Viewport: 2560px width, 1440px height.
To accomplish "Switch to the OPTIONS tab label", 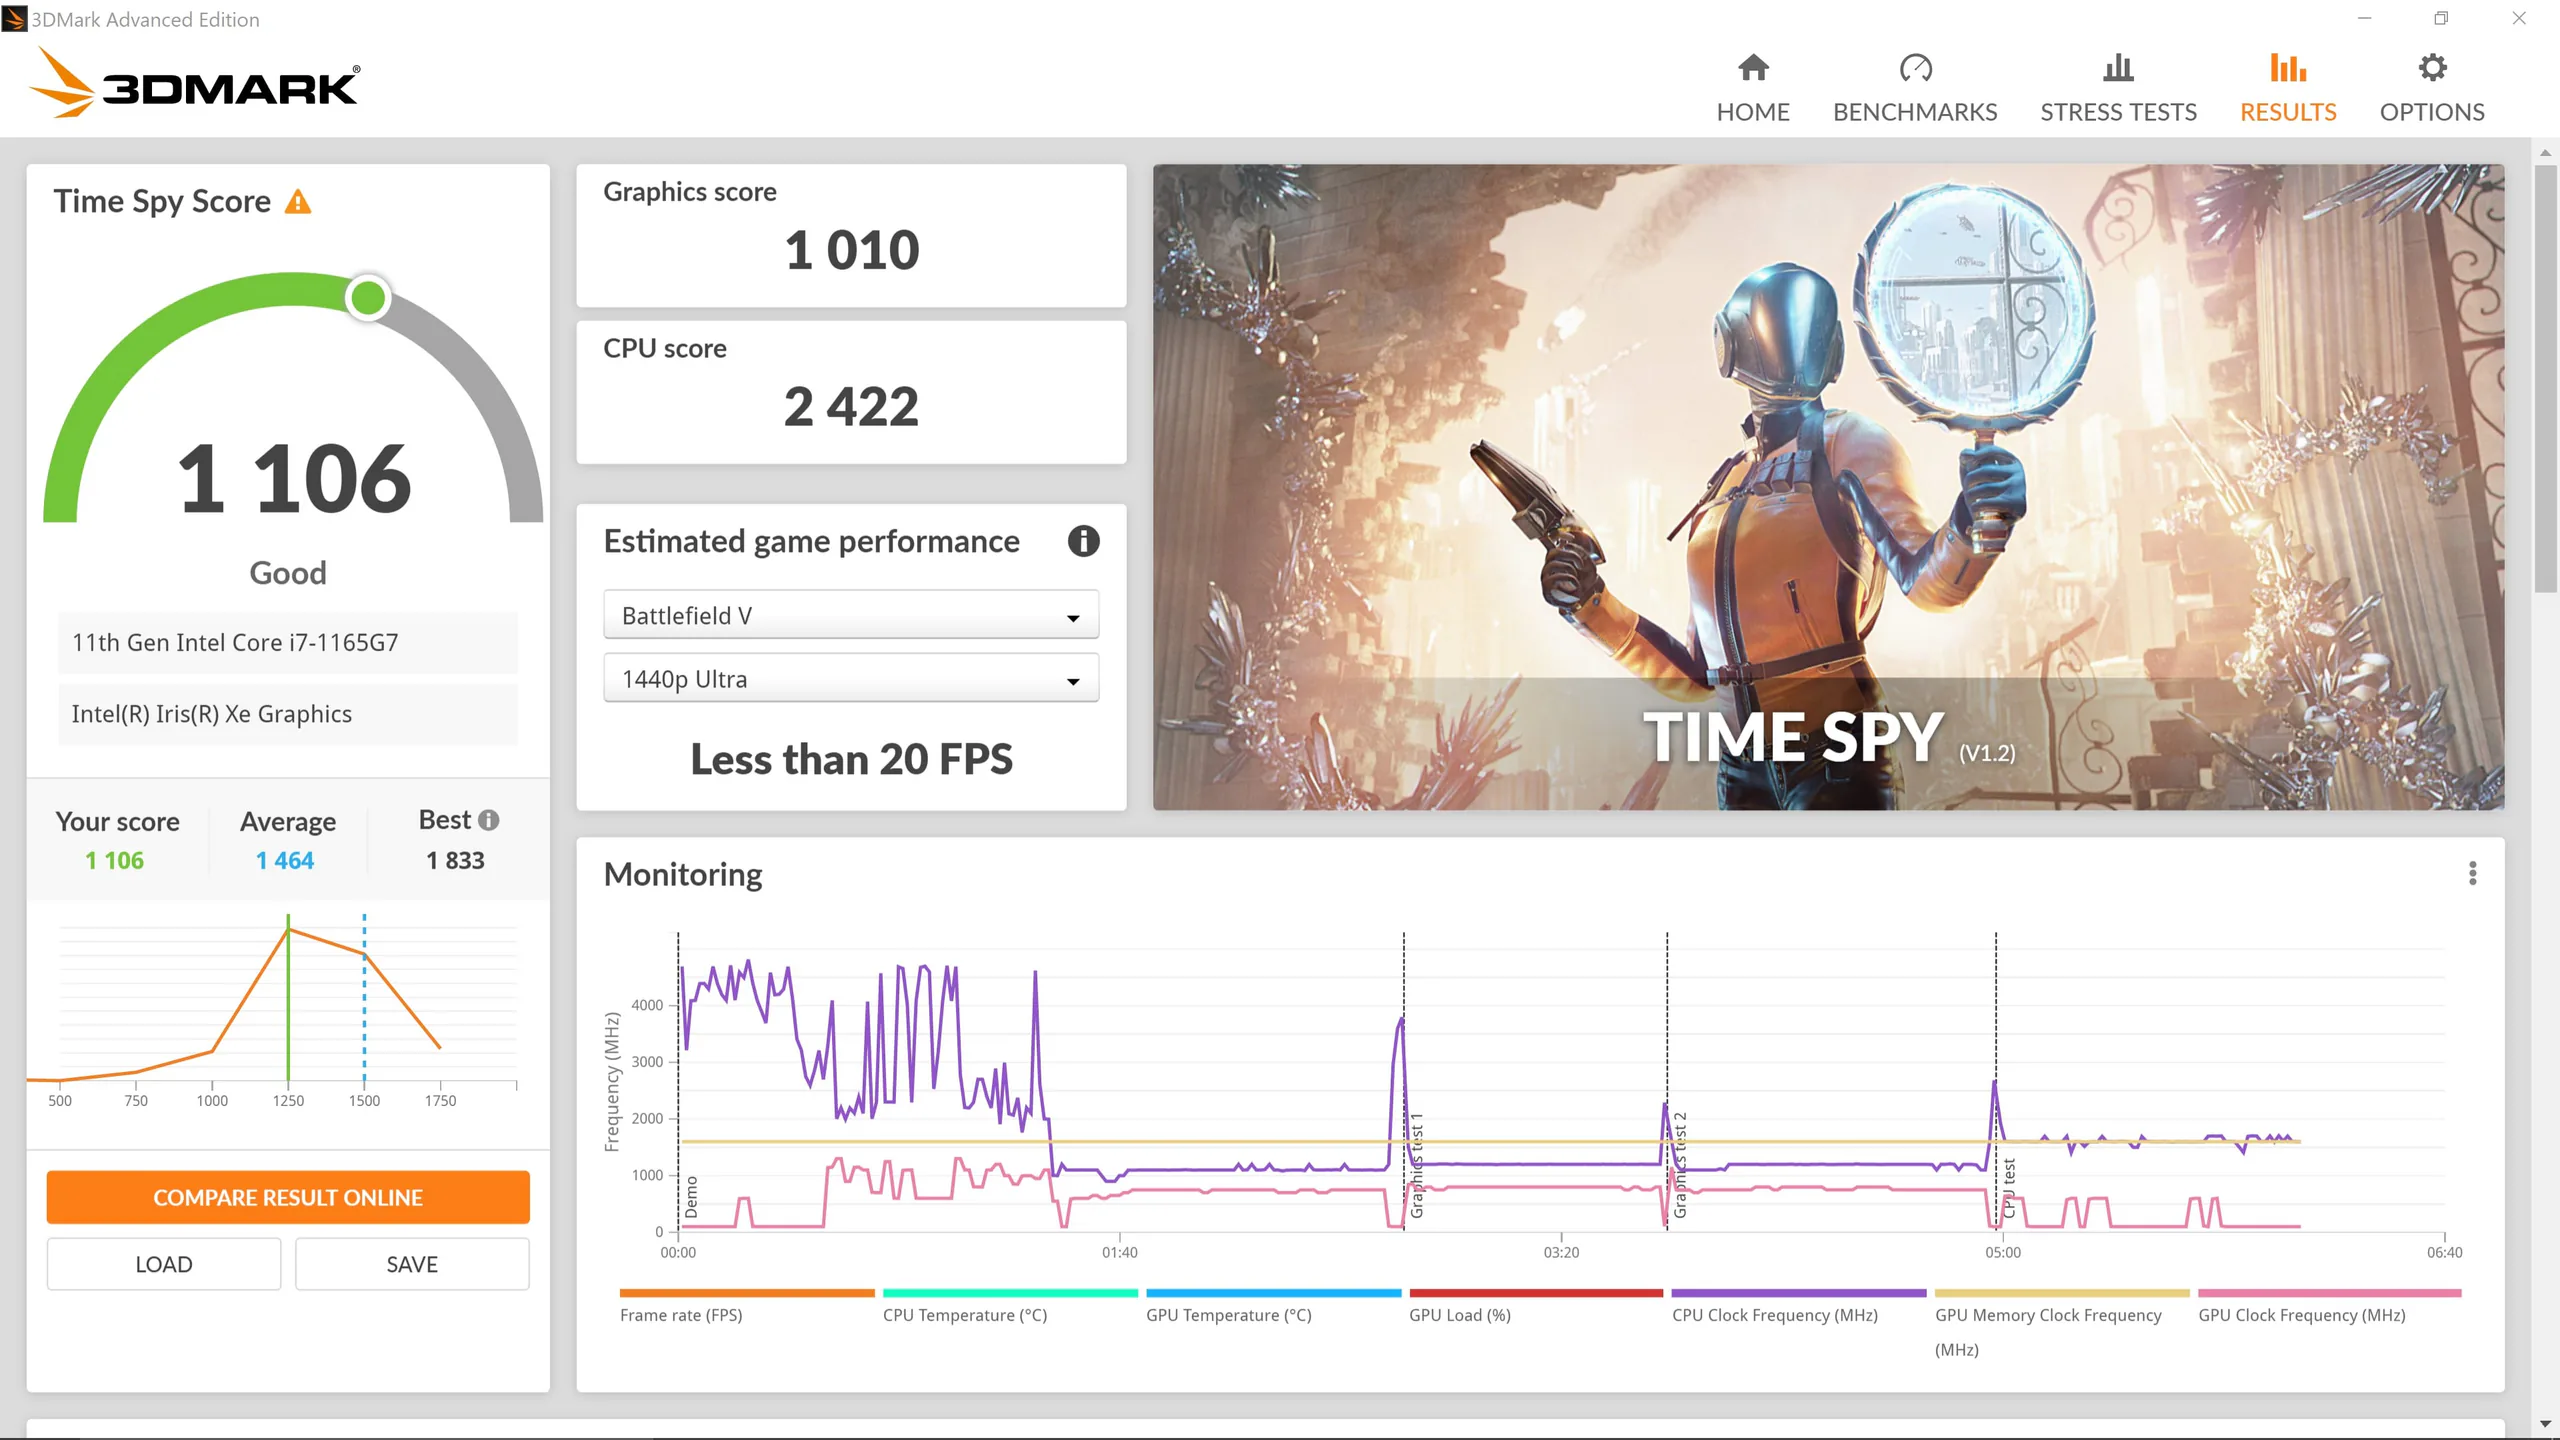I will 2432,112.
